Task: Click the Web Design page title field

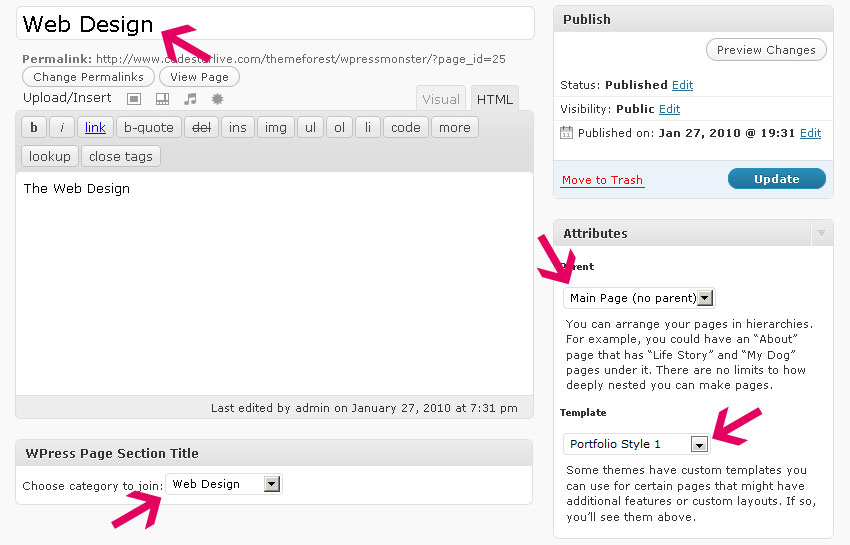Action: (x=275, y=24)
